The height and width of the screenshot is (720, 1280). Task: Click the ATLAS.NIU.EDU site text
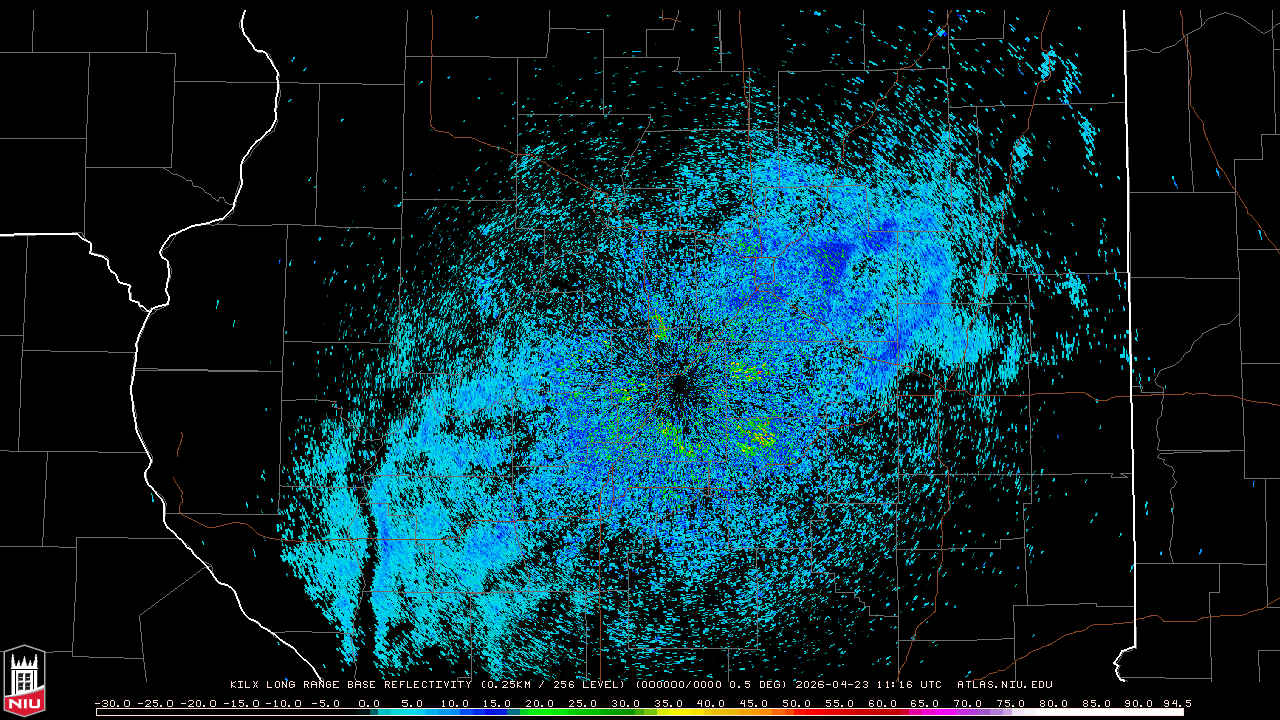pyautogui.click(x=1005, y=685)
